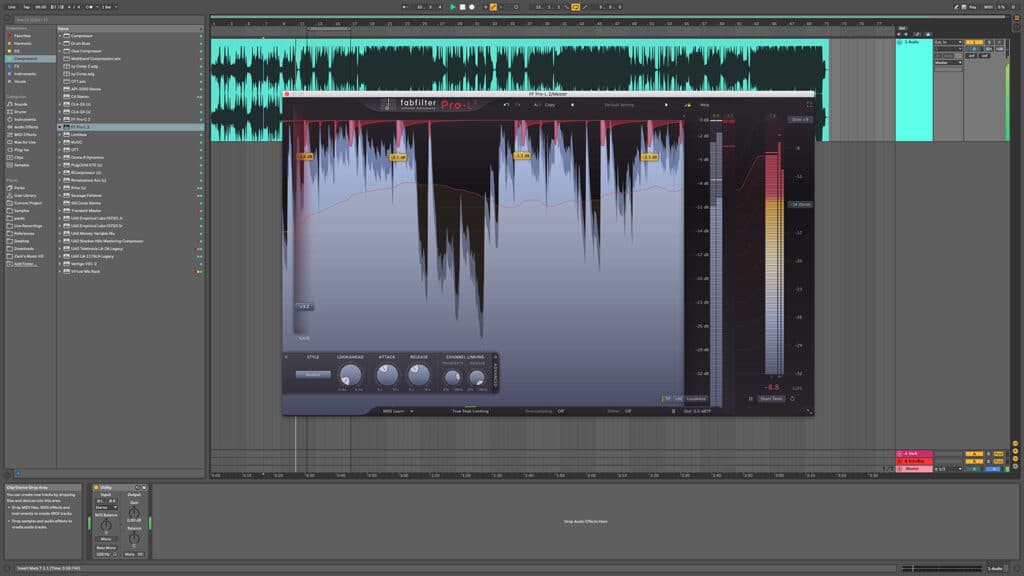The image size is (1024, 576).
Task: Click the Lookahead knob
Action: click(350, 374)
